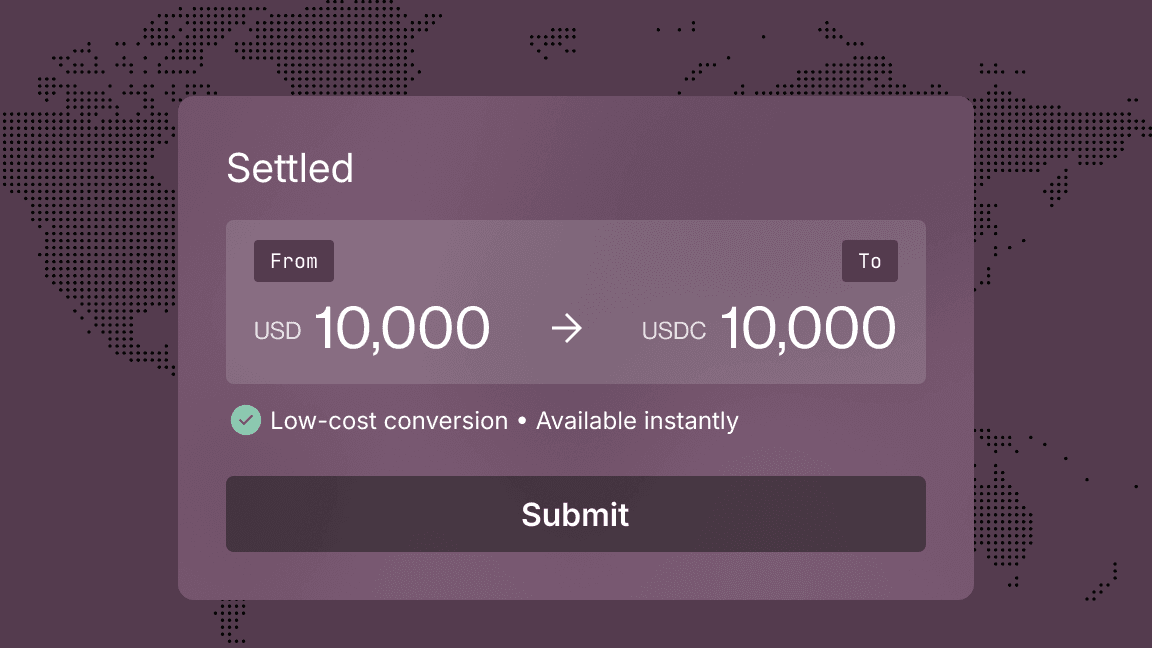Click the Available instantly text
The image size is (1152, 648).
click(x=637, y=421)
